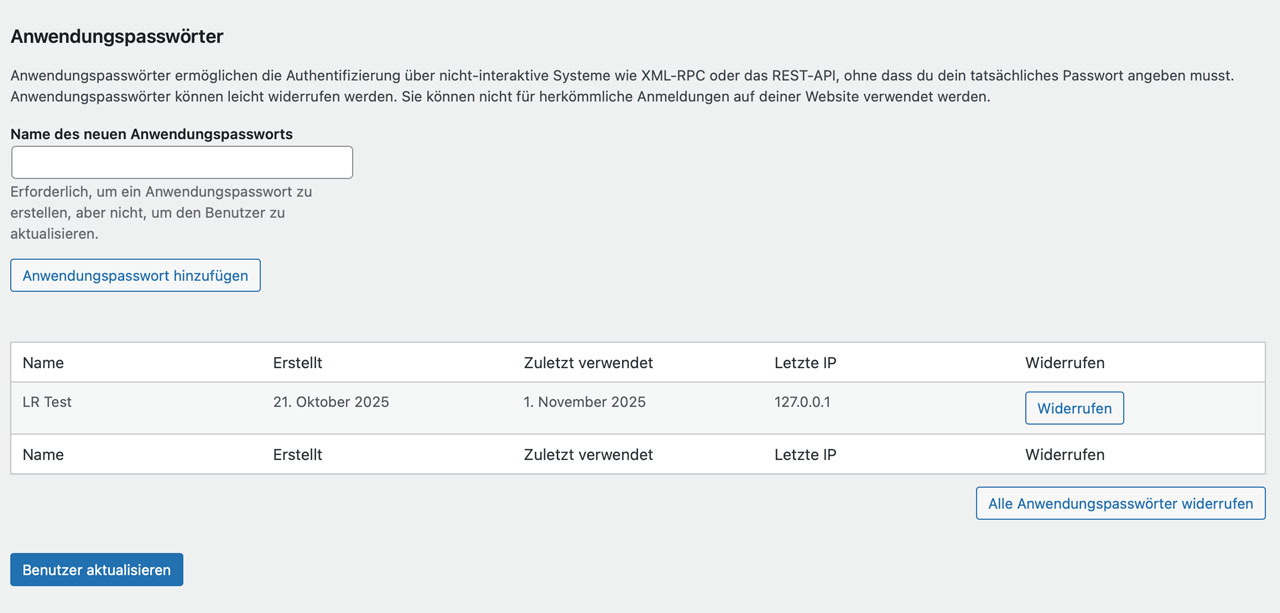
Task: Click the Anwendungspasswort hinzufügen button
Action: (x=135, y=275)
